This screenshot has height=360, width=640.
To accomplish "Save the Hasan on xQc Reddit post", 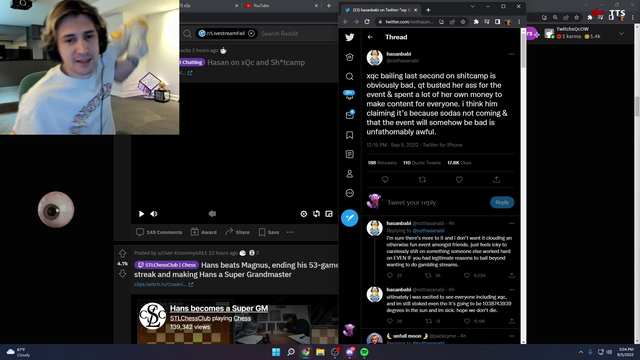I will pyautogui.click(x=269, y=232).
